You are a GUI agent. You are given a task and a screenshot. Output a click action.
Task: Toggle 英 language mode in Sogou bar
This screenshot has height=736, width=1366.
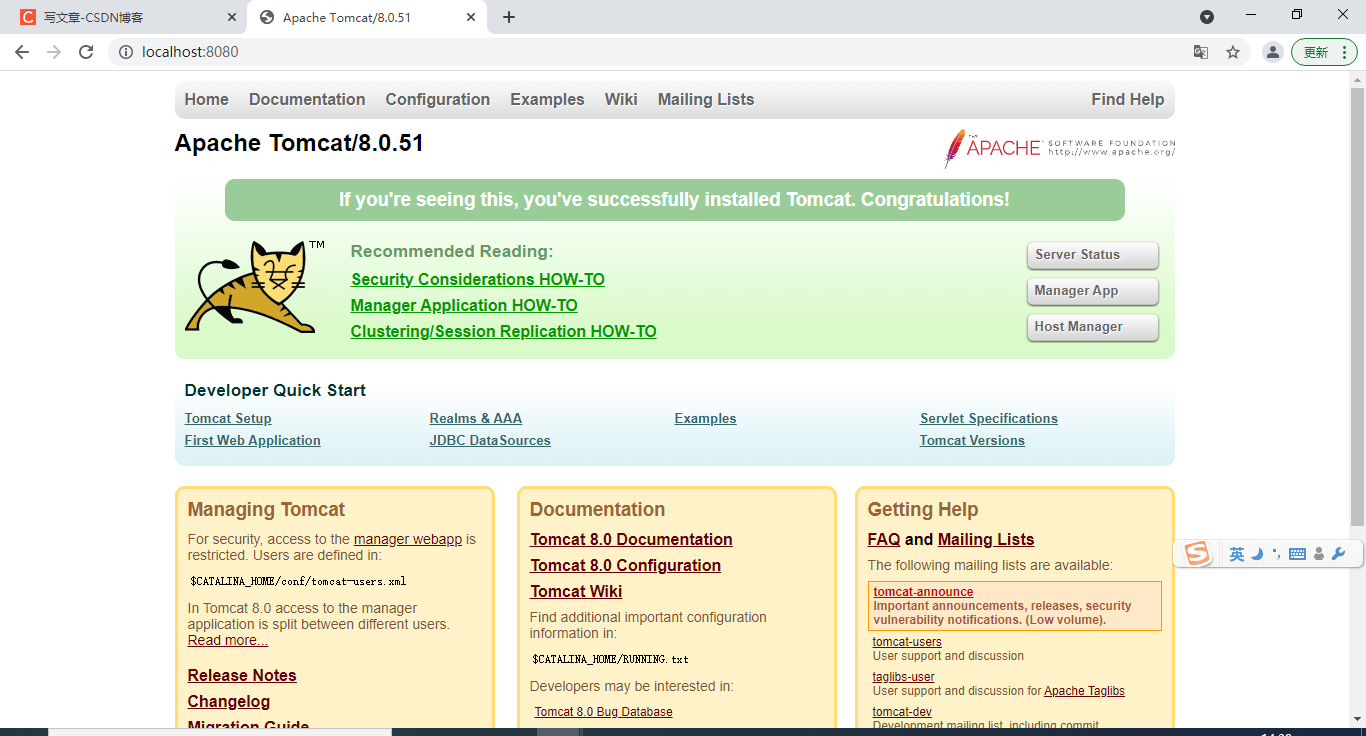coord(1237,554)
